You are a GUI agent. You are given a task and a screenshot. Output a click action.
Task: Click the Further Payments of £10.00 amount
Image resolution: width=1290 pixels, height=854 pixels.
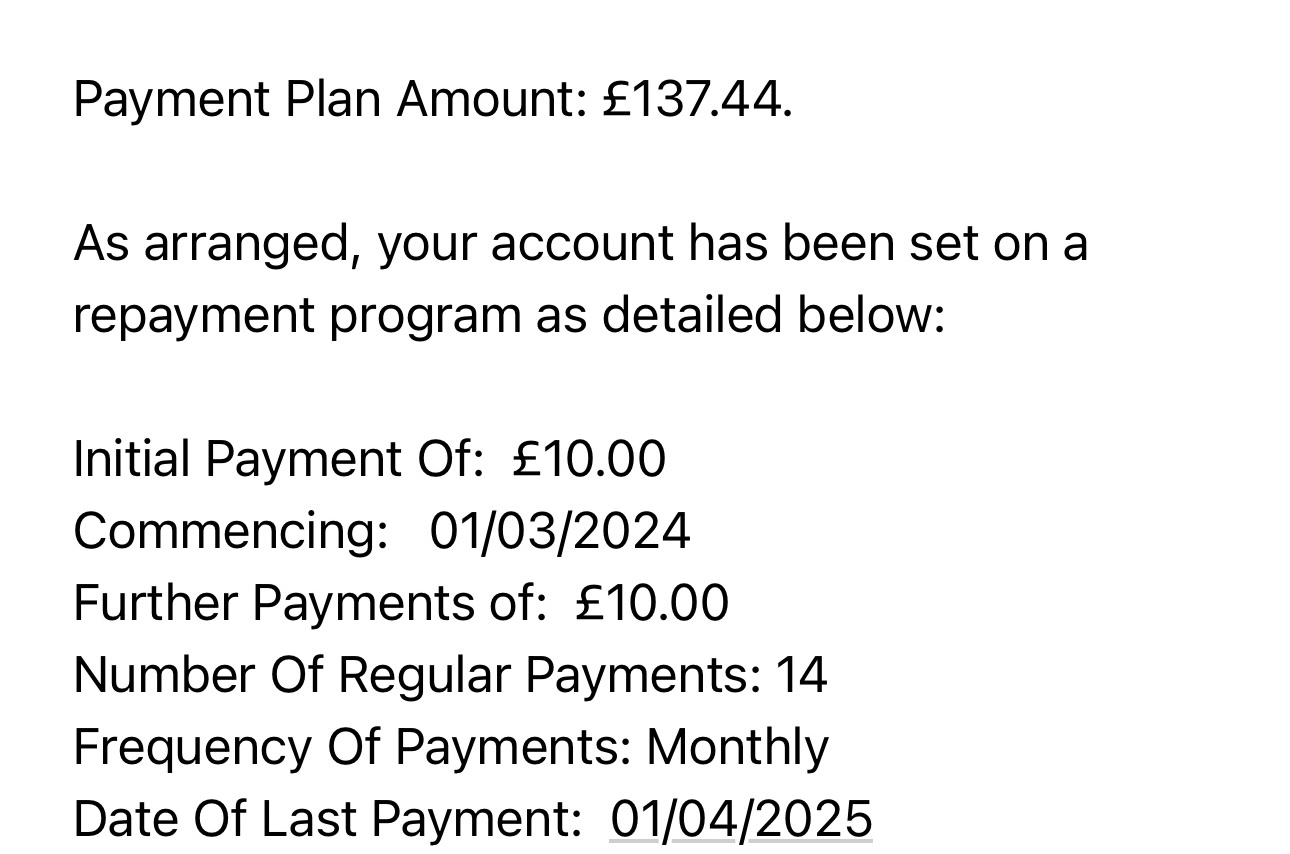pyautogui.click(x=652, y=604)
